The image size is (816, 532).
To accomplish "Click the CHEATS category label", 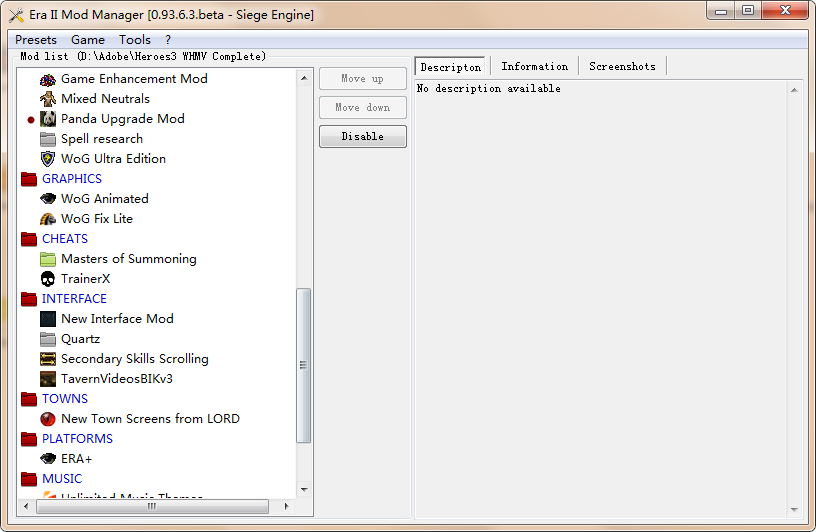I will click(x=65, y=238).
